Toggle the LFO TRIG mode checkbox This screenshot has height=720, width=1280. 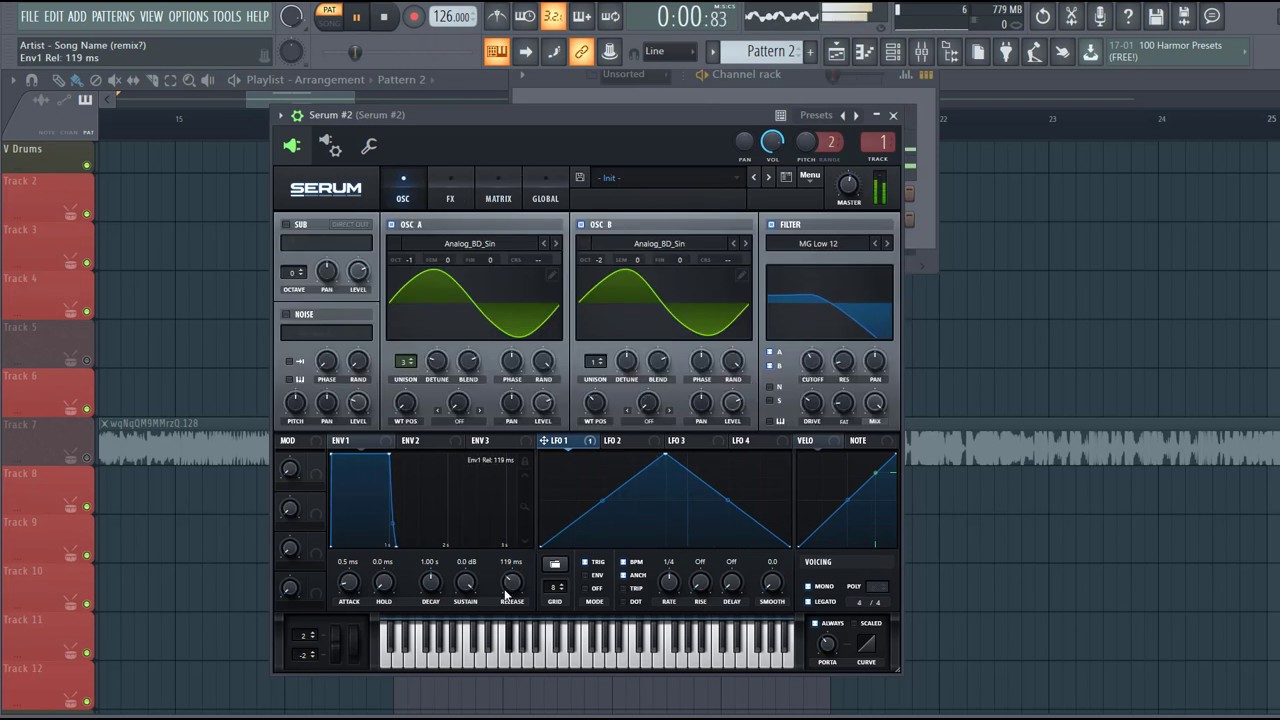tap(585, 562)
